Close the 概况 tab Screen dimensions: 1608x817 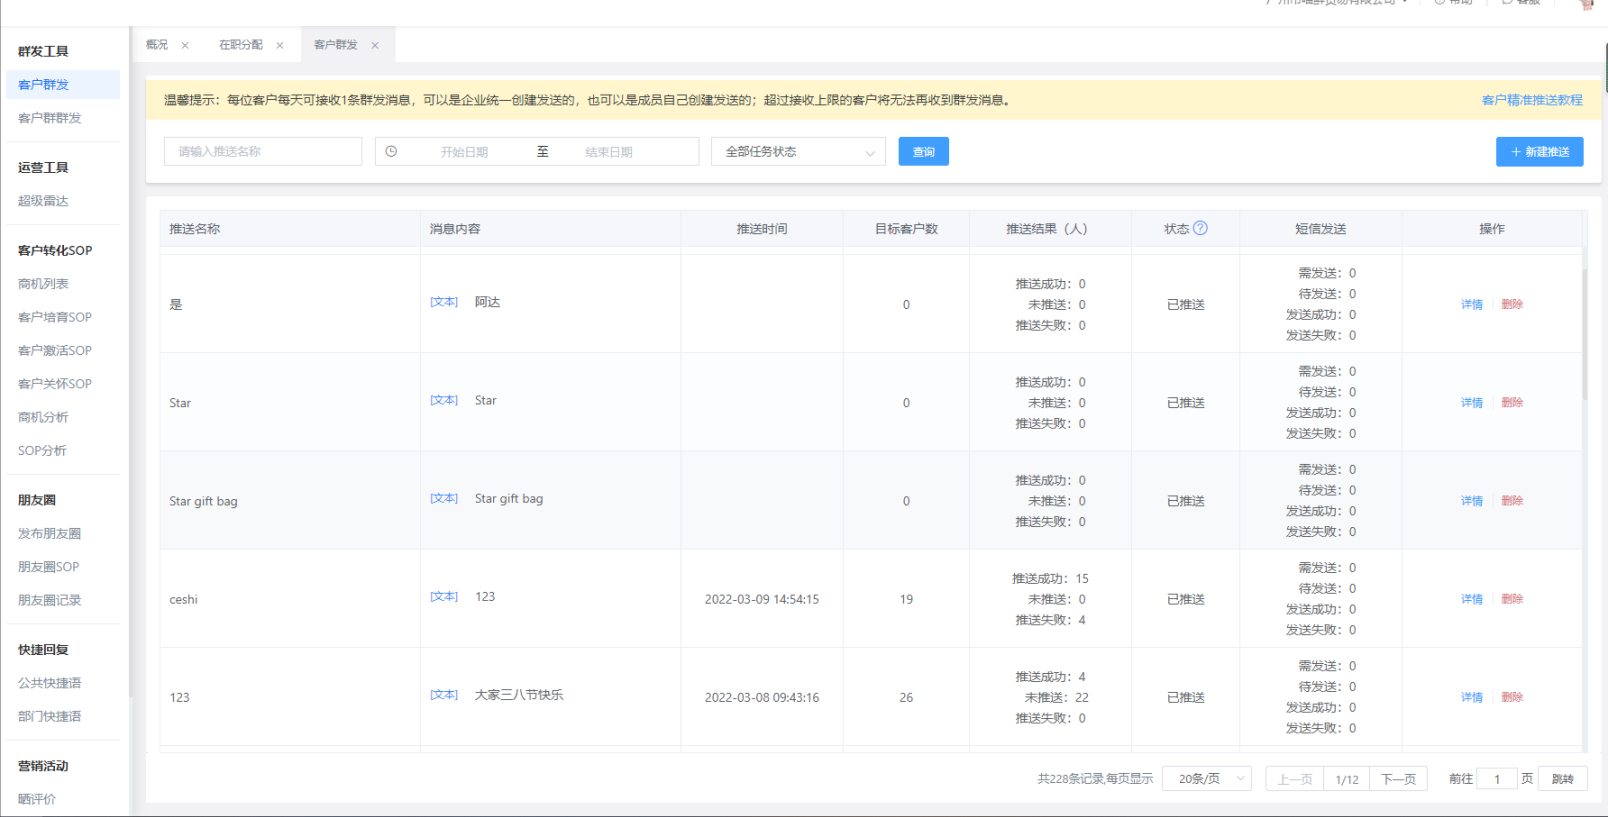(x=185, y=45)
